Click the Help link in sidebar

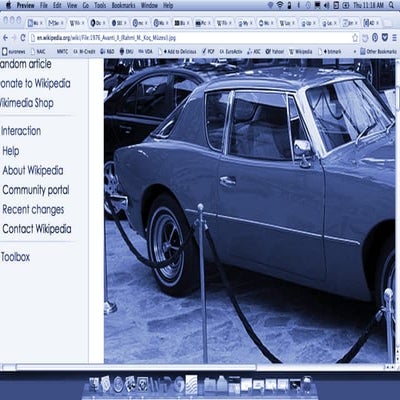pos(11,151)
